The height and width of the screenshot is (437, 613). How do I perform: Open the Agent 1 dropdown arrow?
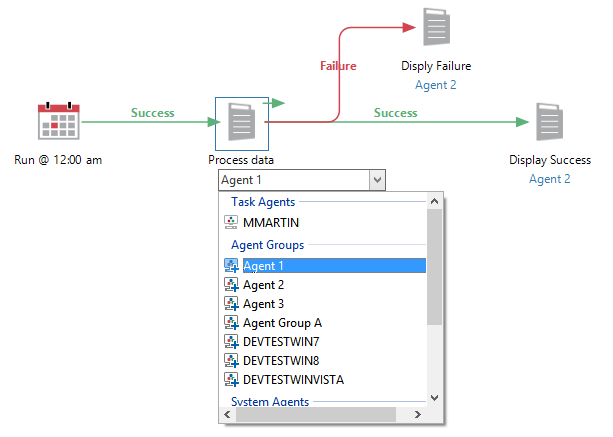376,180
